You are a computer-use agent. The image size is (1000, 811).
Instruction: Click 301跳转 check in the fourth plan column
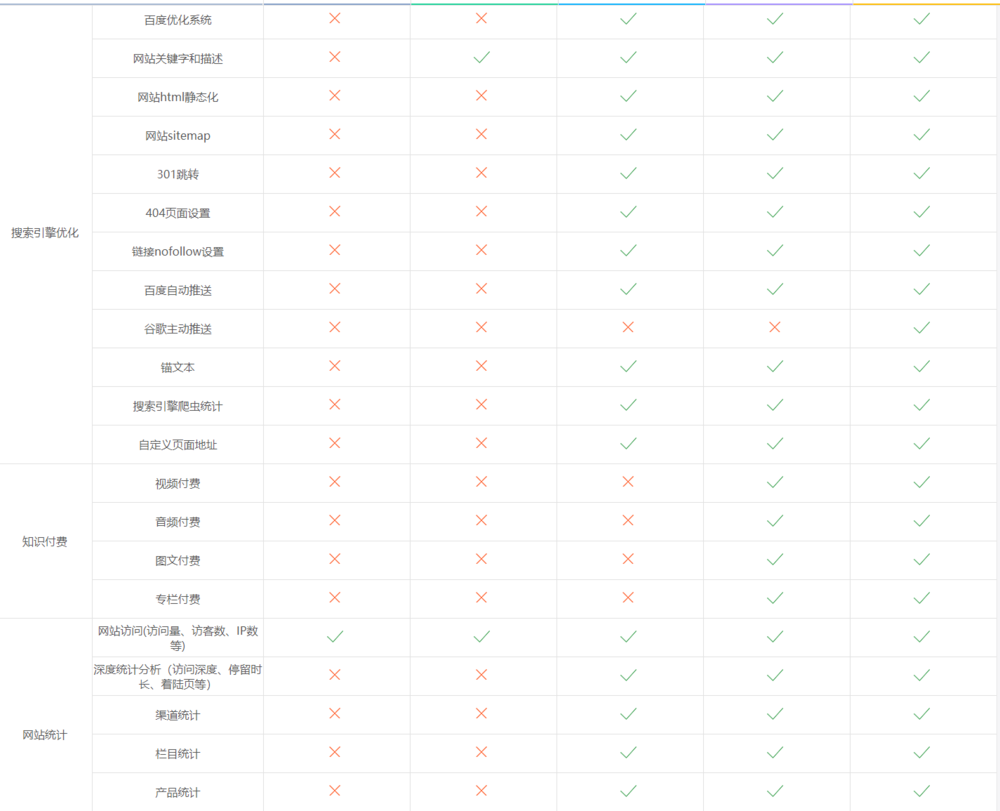[x=775, y=173]
